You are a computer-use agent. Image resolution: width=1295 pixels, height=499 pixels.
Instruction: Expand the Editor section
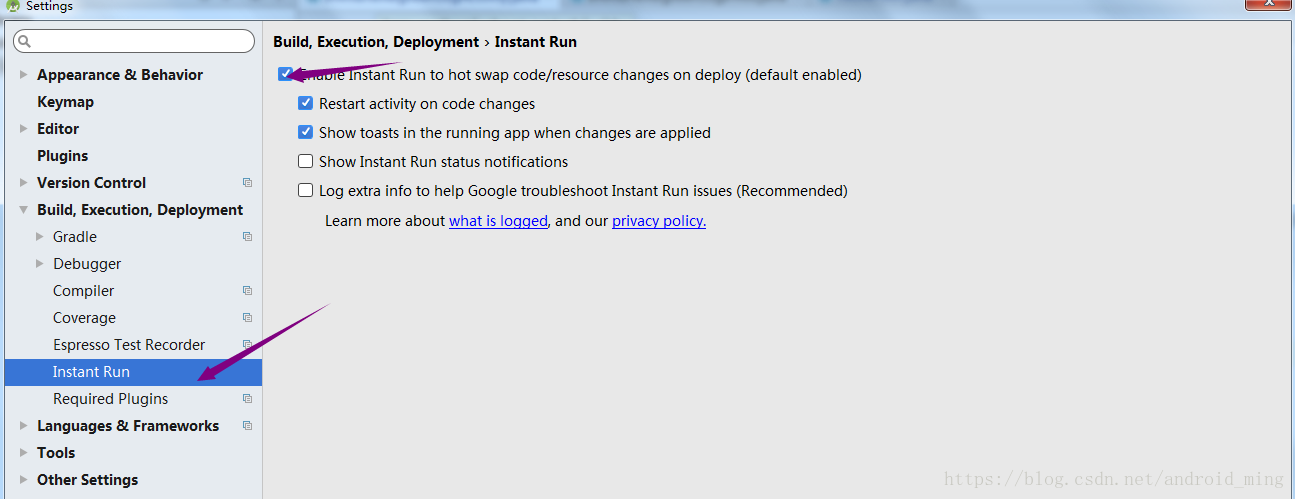[23, 129]
